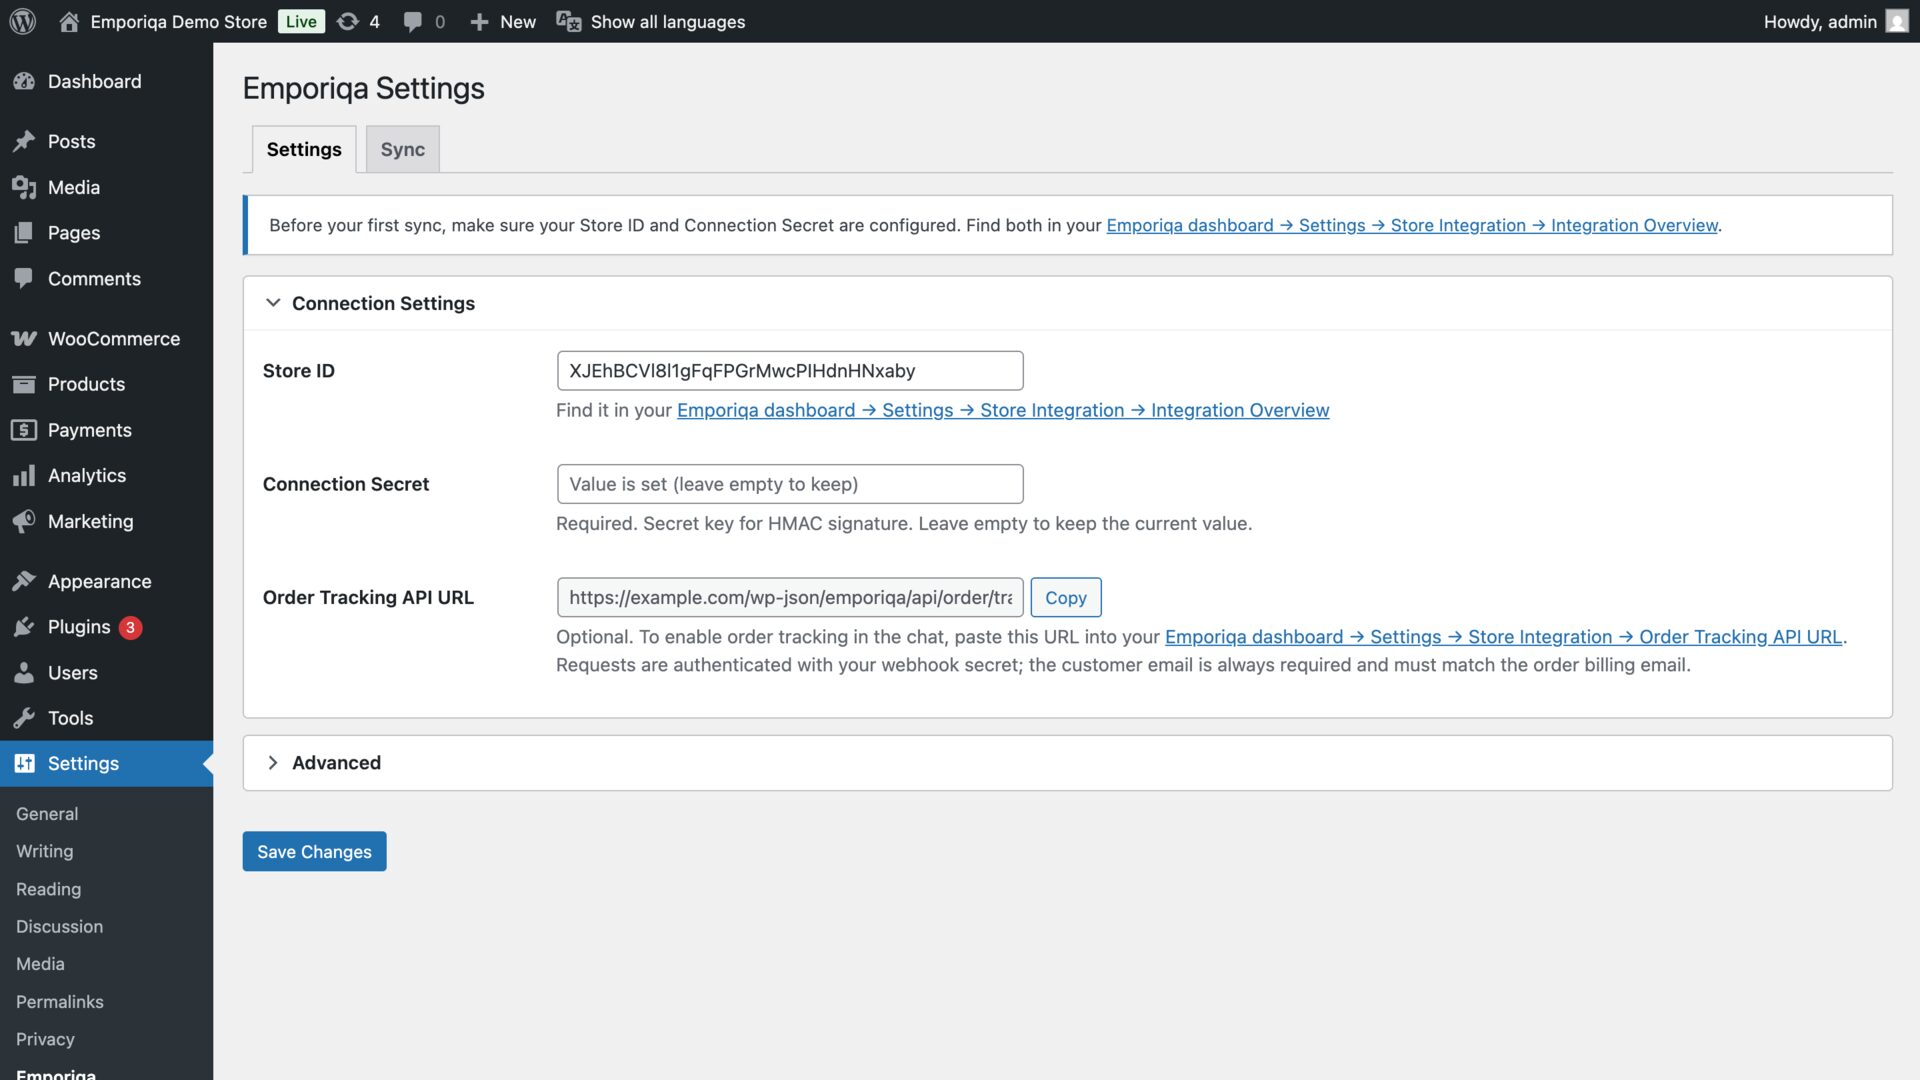This screenshot has width=1920, height=1080.
Task: Click inside the Store ID field
Action: pyautogui.click(x=789, y=370)
